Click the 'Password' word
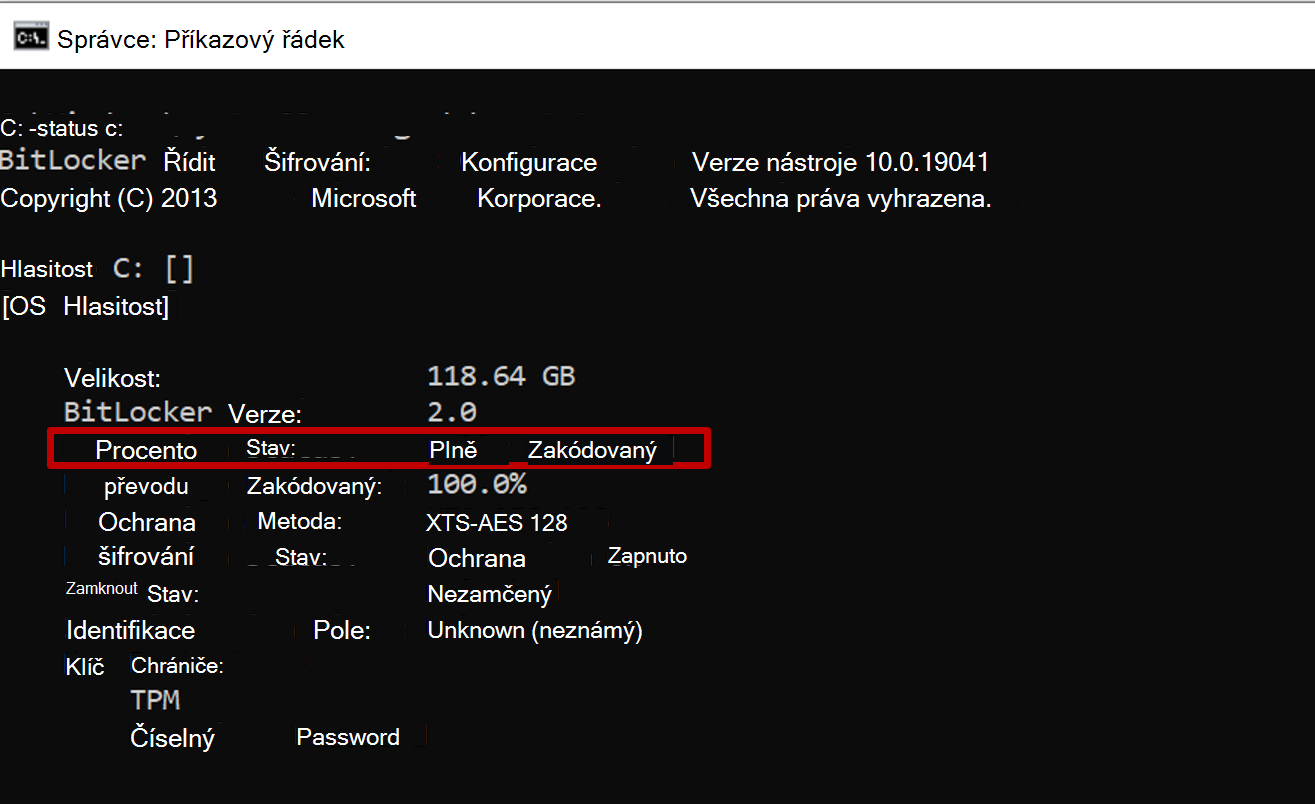 tap(348, 738)
